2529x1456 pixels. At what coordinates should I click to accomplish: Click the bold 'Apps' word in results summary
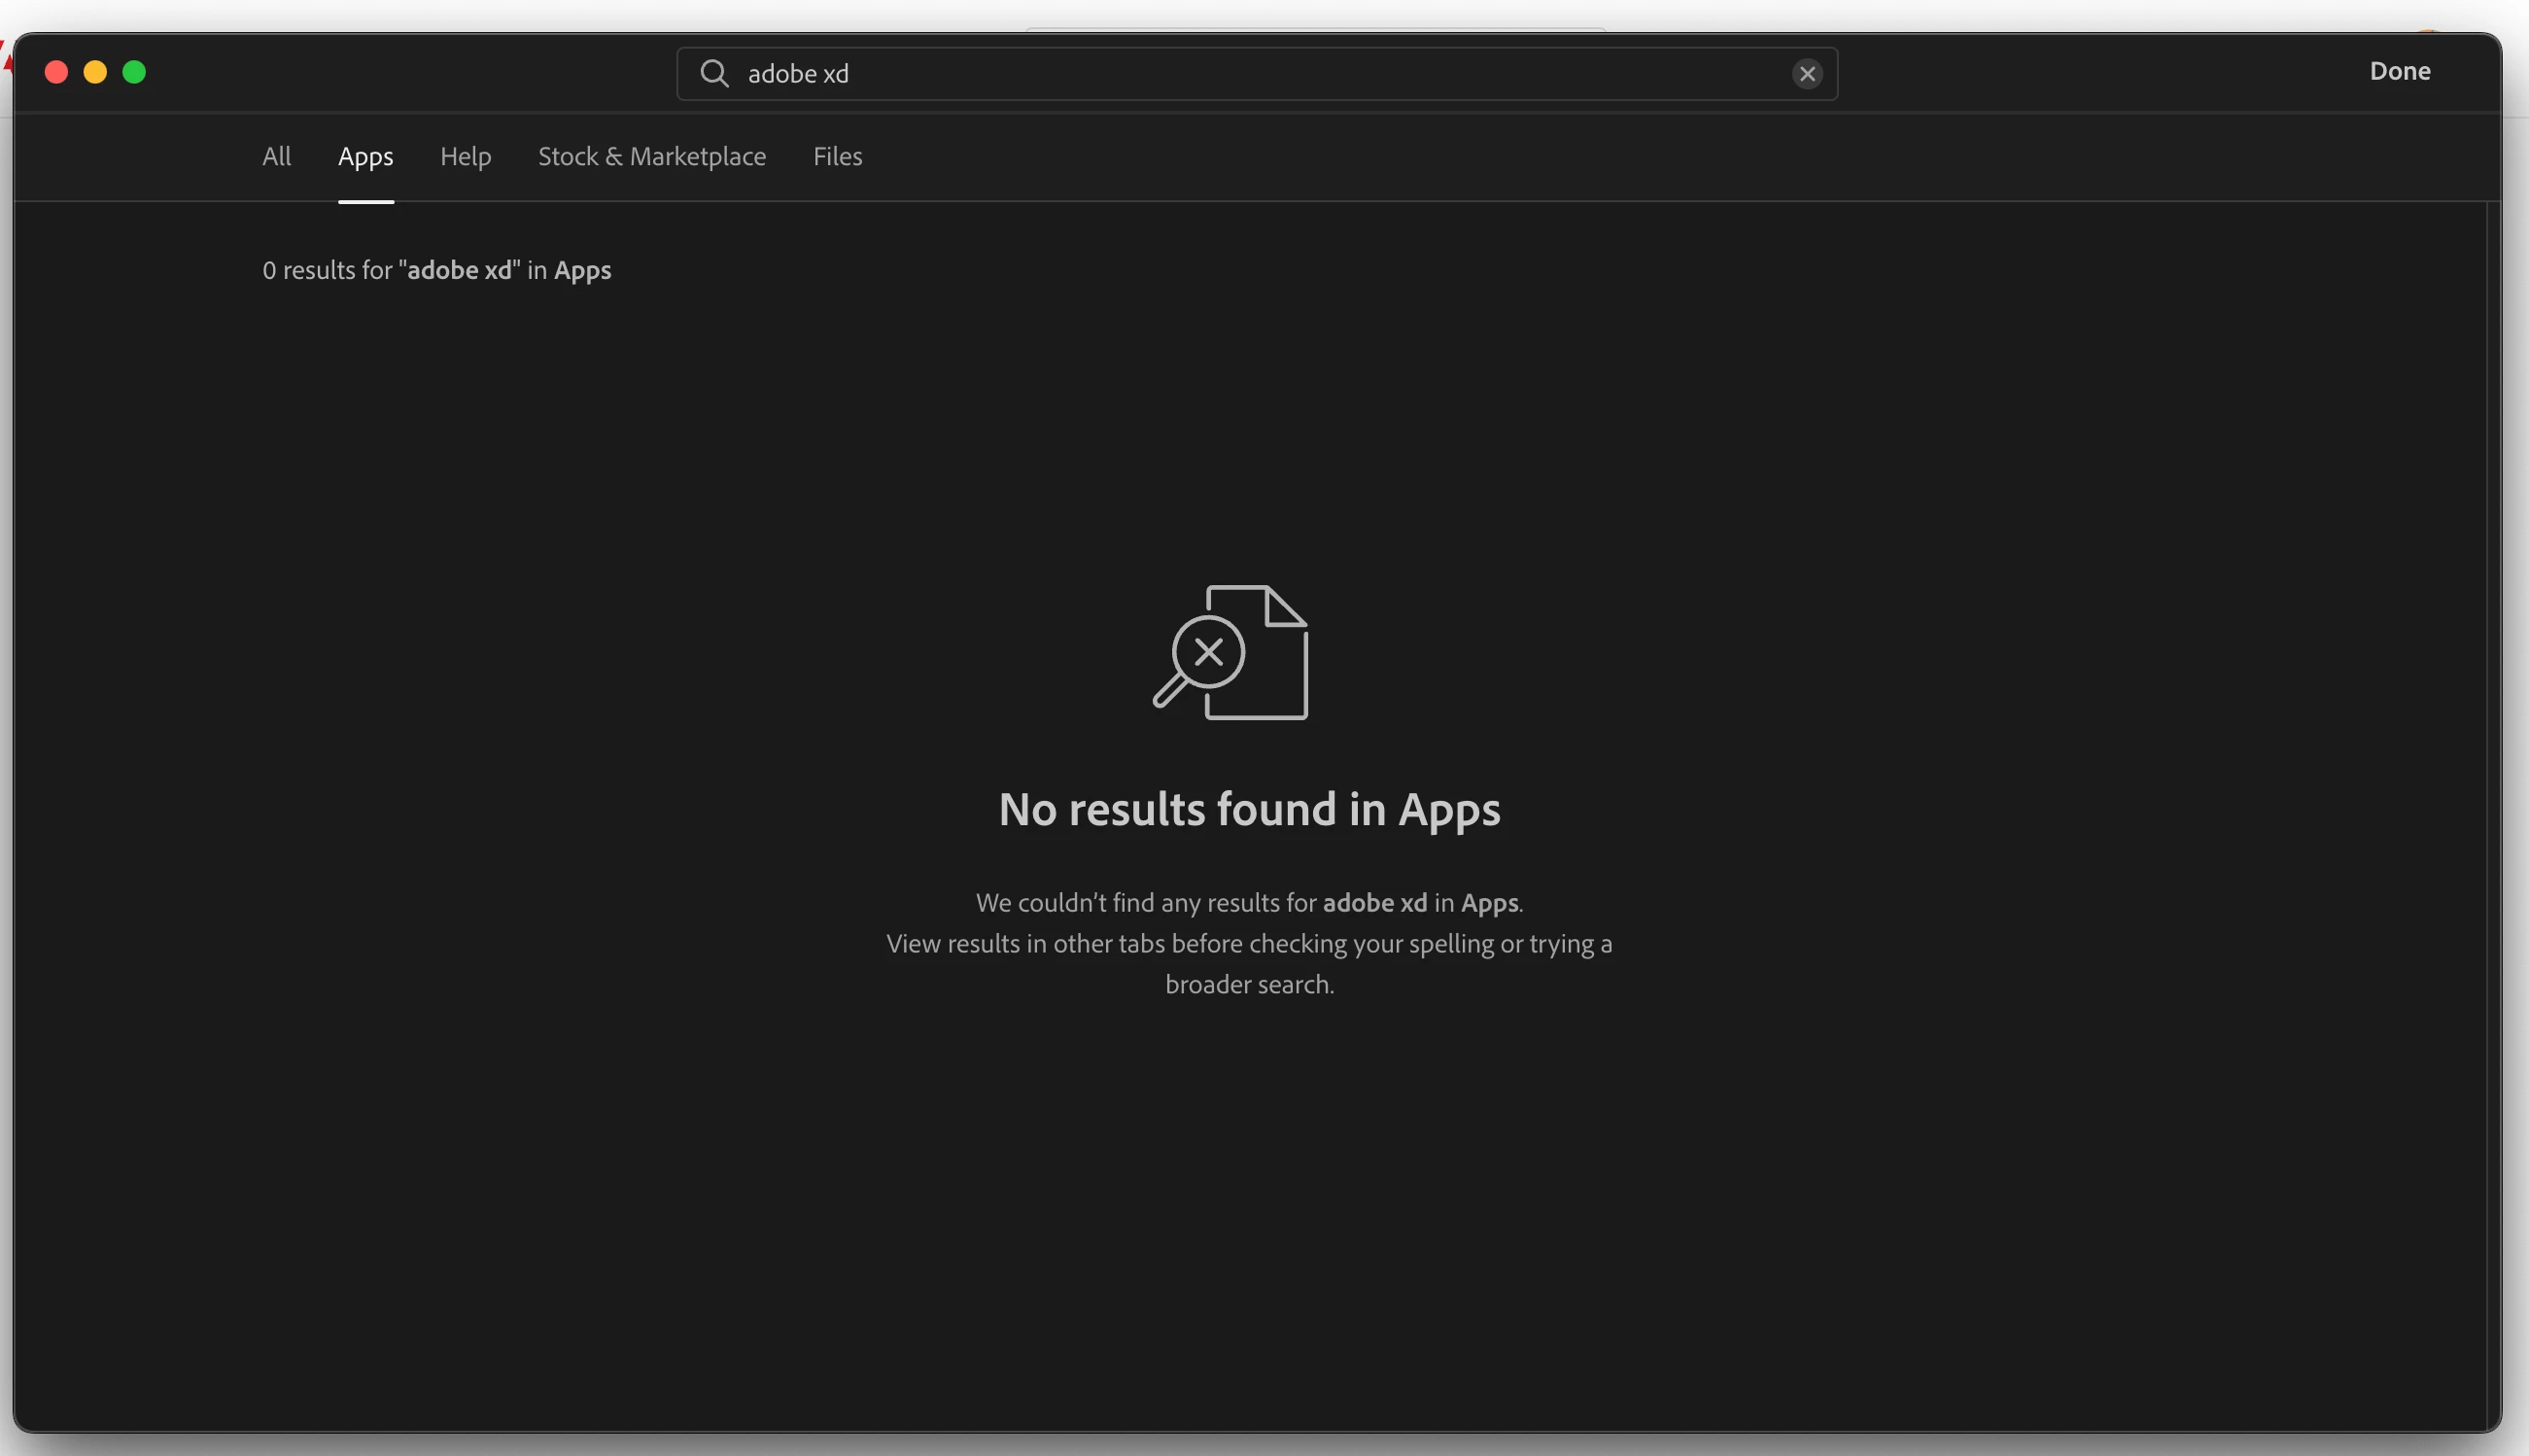(582, 270)
